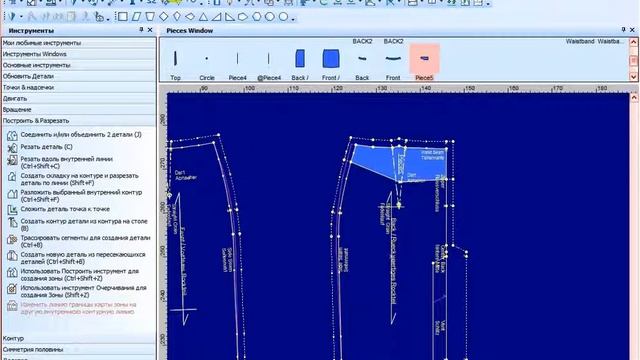Click 'Трассировать сегменты для создания детали' label
This screenshot has width=640, height=360.
coord(85,238)
